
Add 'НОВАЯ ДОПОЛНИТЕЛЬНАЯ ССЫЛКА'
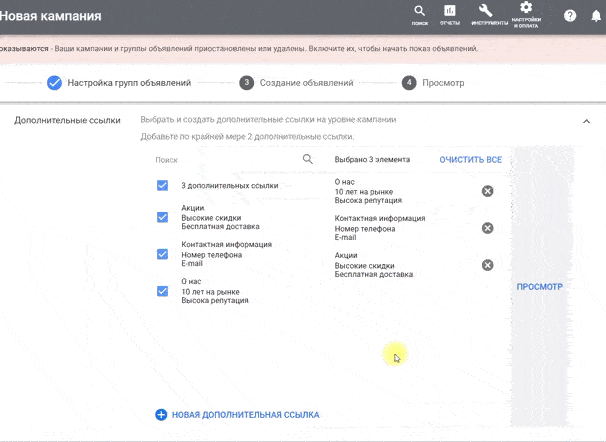tap(237, 415)
